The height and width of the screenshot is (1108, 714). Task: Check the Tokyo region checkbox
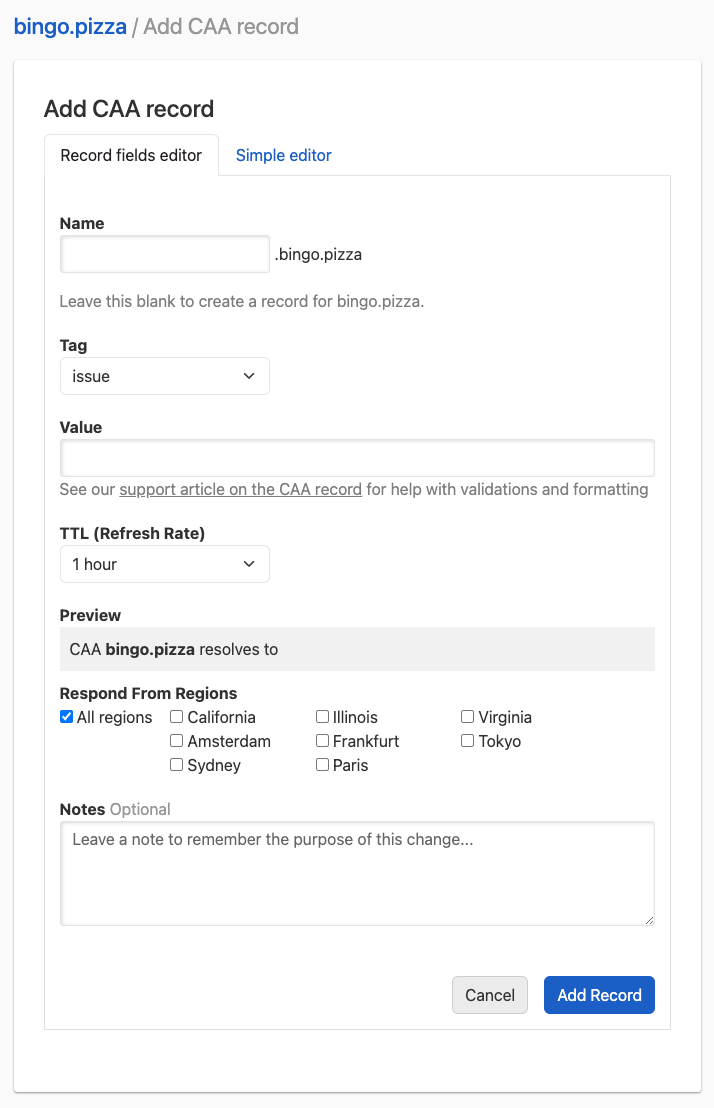click(x=467, y=741)
